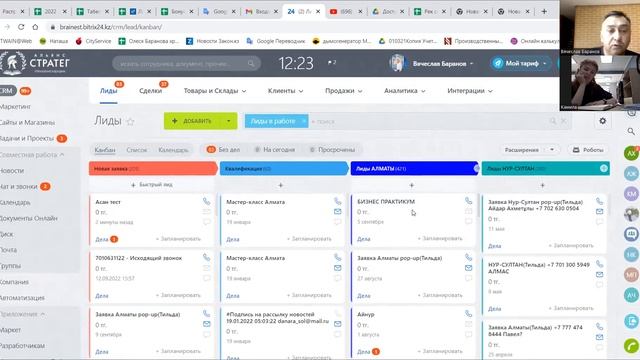Click Быстрый лид in Новая заявка column
The width and height of the screenshot is (640, 360).
point(151,184)
